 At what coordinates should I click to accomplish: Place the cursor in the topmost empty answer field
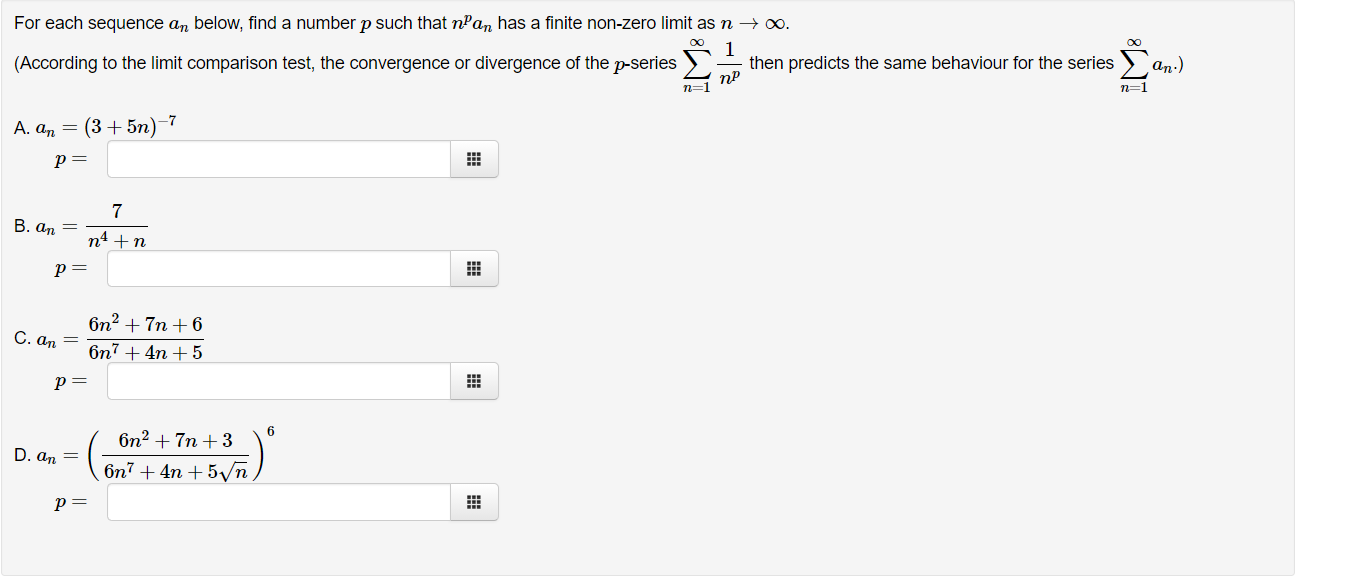[275, 159]
